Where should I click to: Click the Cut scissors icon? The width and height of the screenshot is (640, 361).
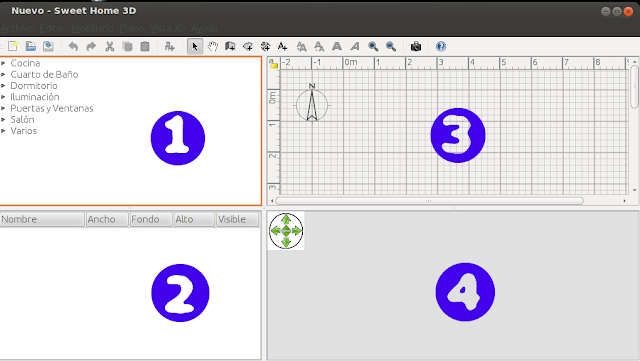pyautogui.click(x=109, y=46)
